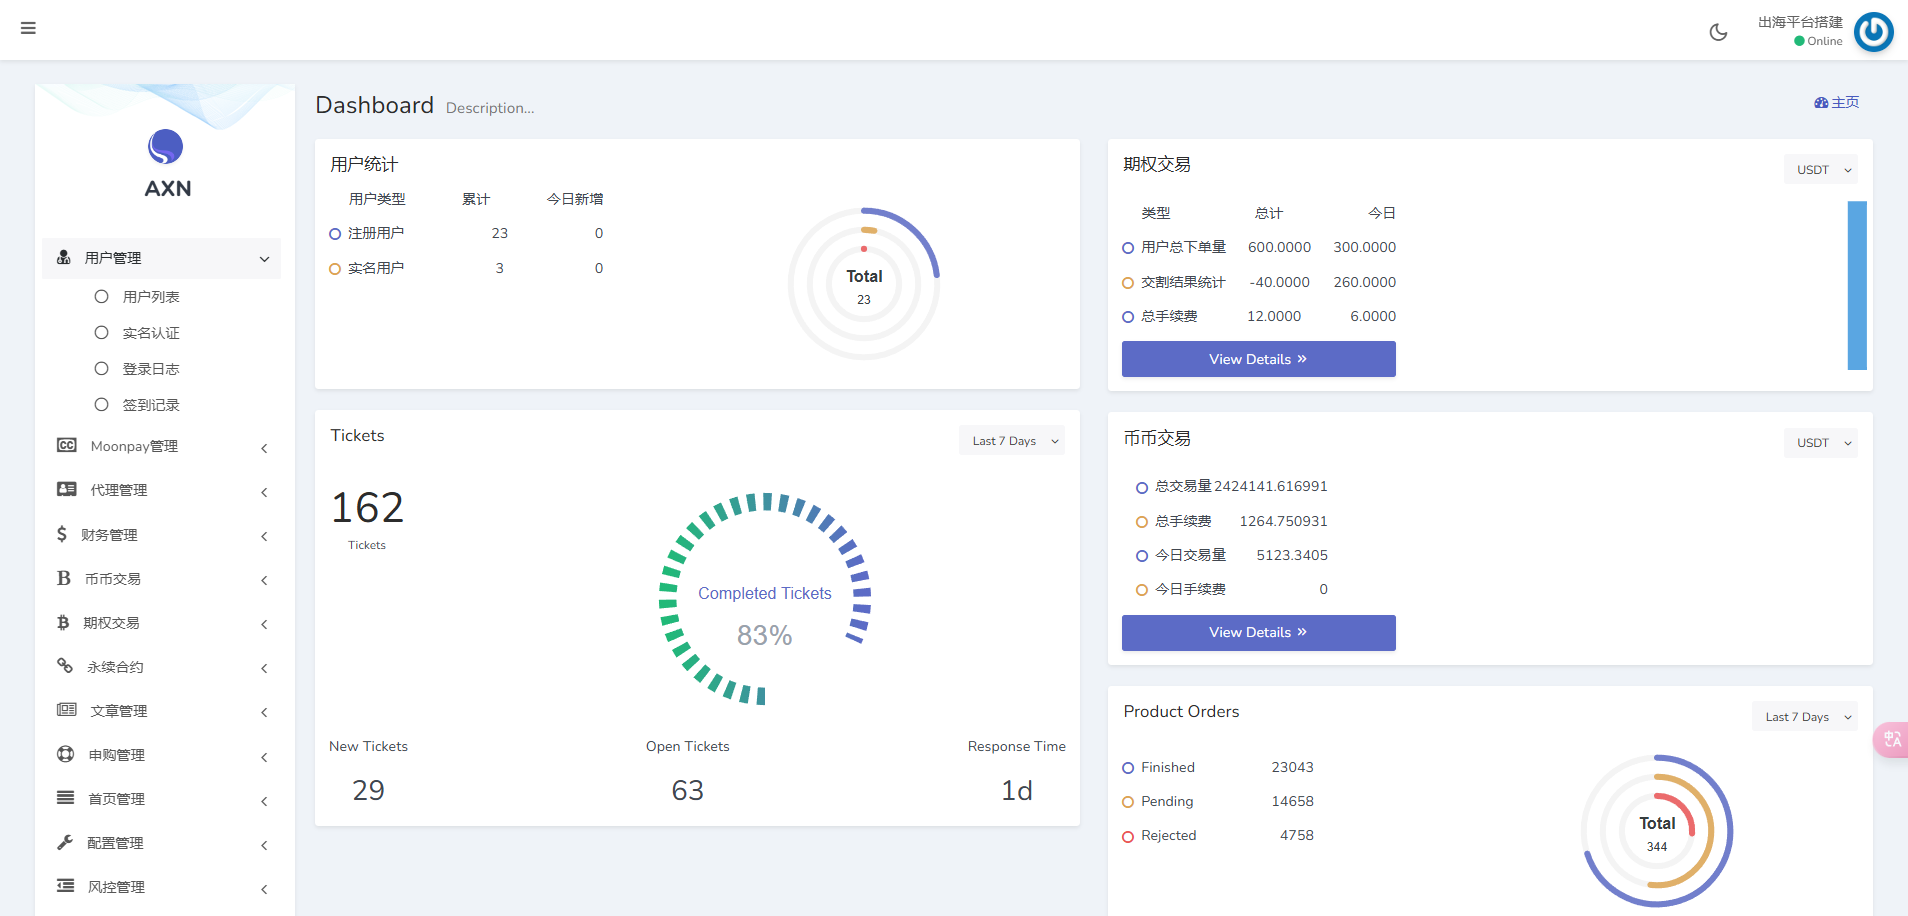The width and height of the screenshot is (1908, 916).
Task: Click the 配置管理 wrench icon
Action: pyautogui.click(x=65, y=842)
